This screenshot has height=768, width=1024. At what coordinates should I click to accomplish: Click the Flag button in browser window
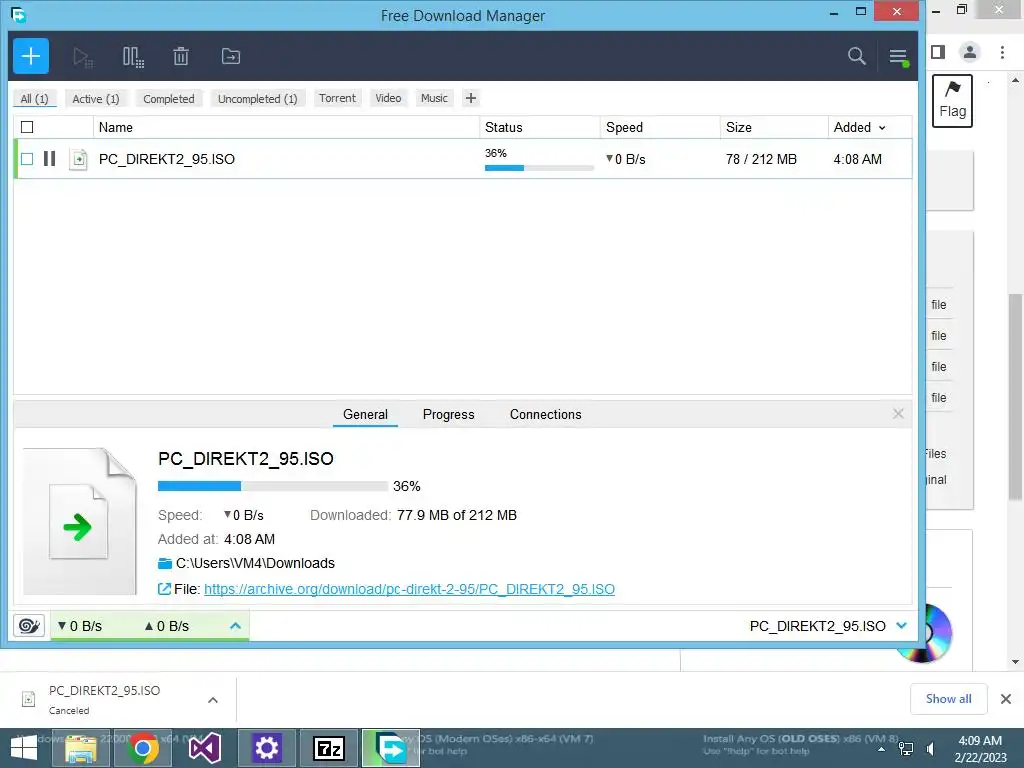coord(952,101)
